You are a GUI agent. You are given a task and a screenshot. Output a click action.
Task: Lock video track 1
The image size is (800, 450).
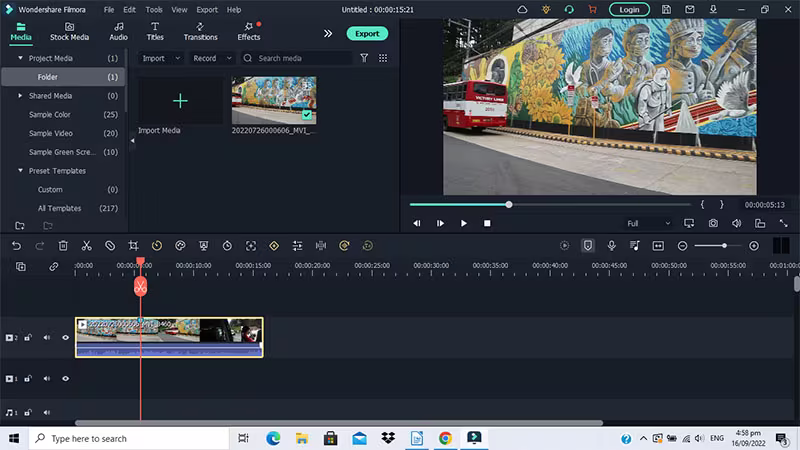[28, 379]
